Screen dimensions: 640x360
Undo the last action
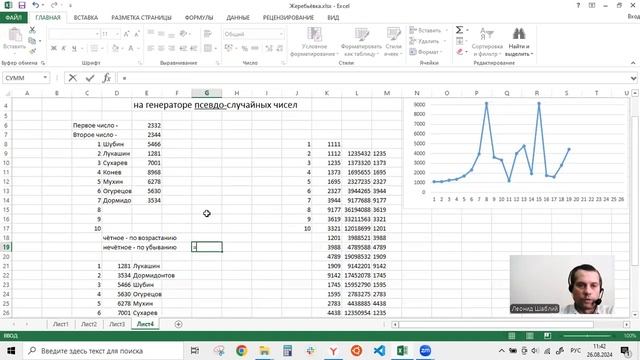pyautogui.click(x=36, y=6)
